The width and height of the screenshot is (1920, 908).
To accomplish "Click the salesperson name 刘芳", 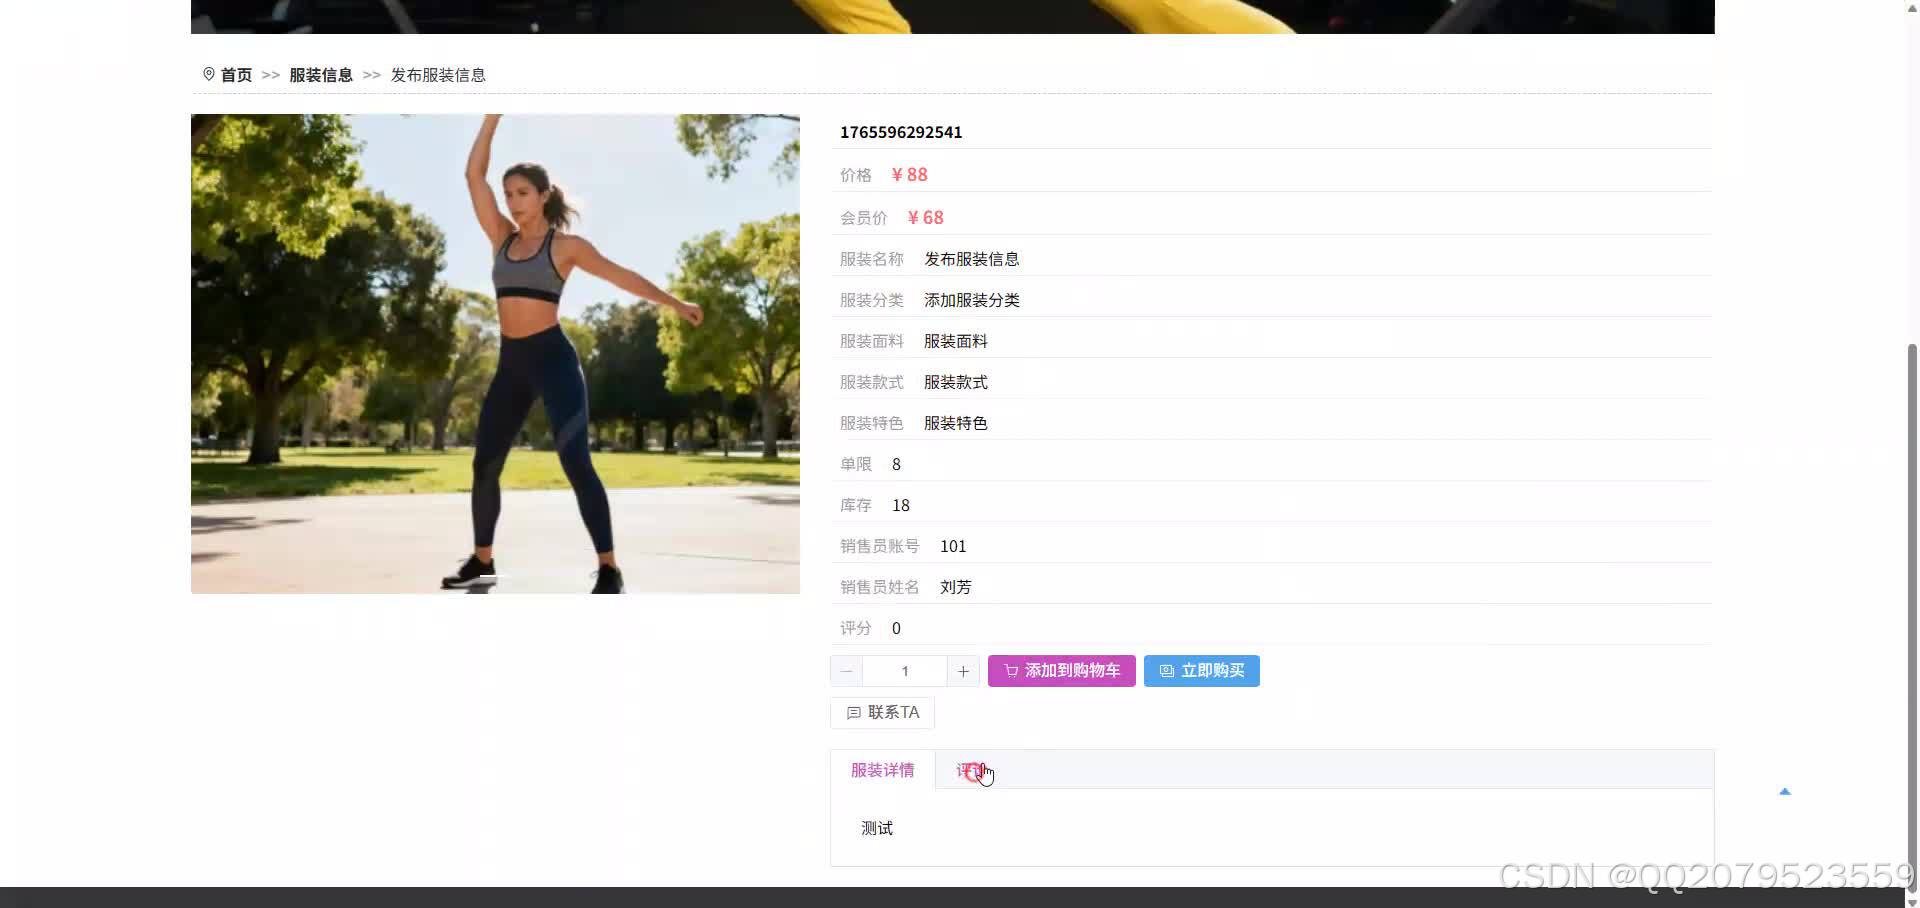I will [956, 587].
